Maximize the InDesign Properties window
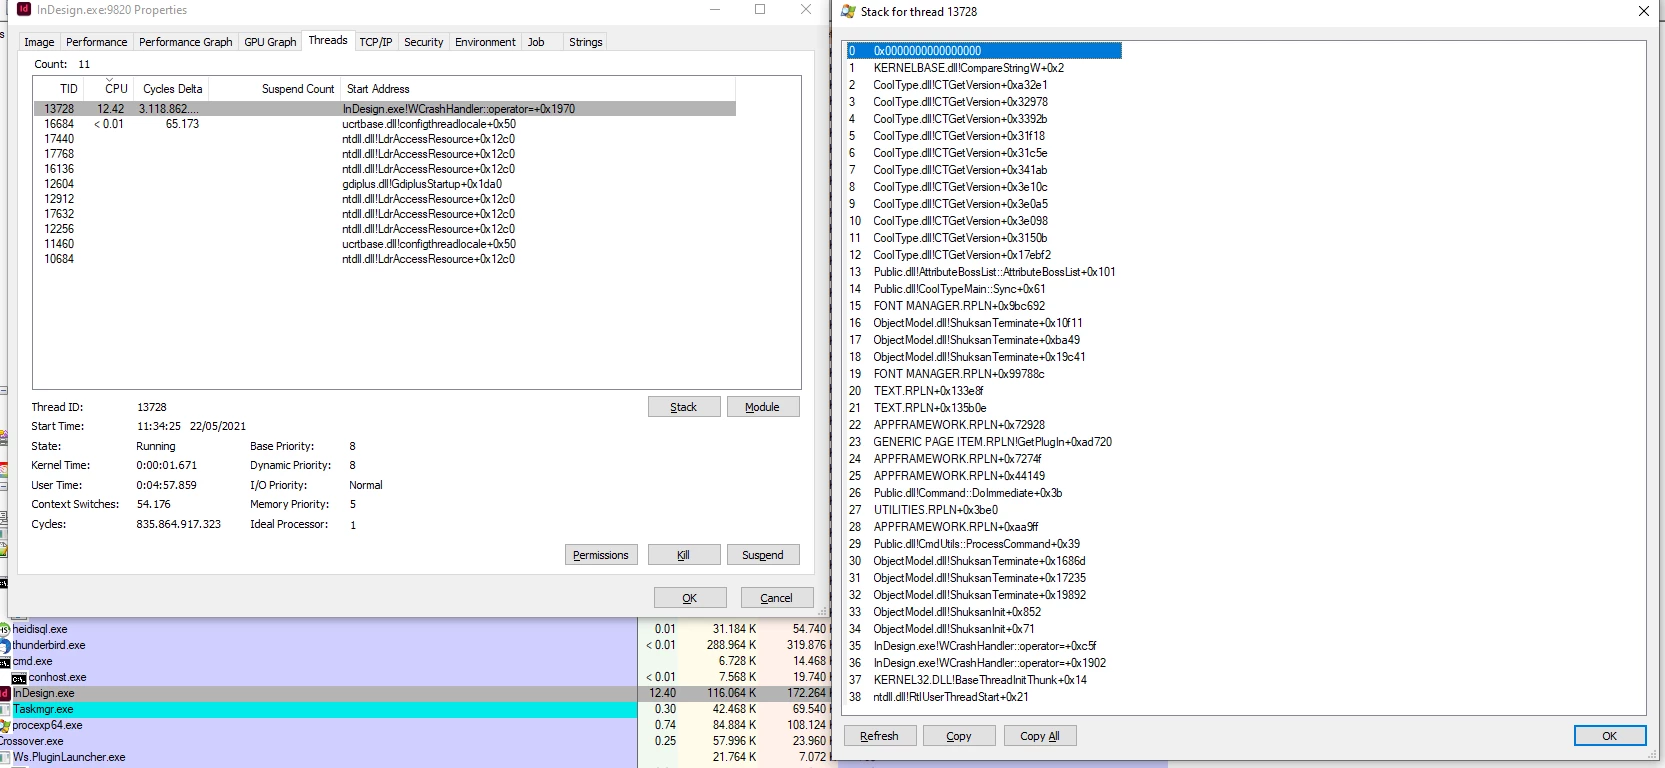 (x=760, y=9)
